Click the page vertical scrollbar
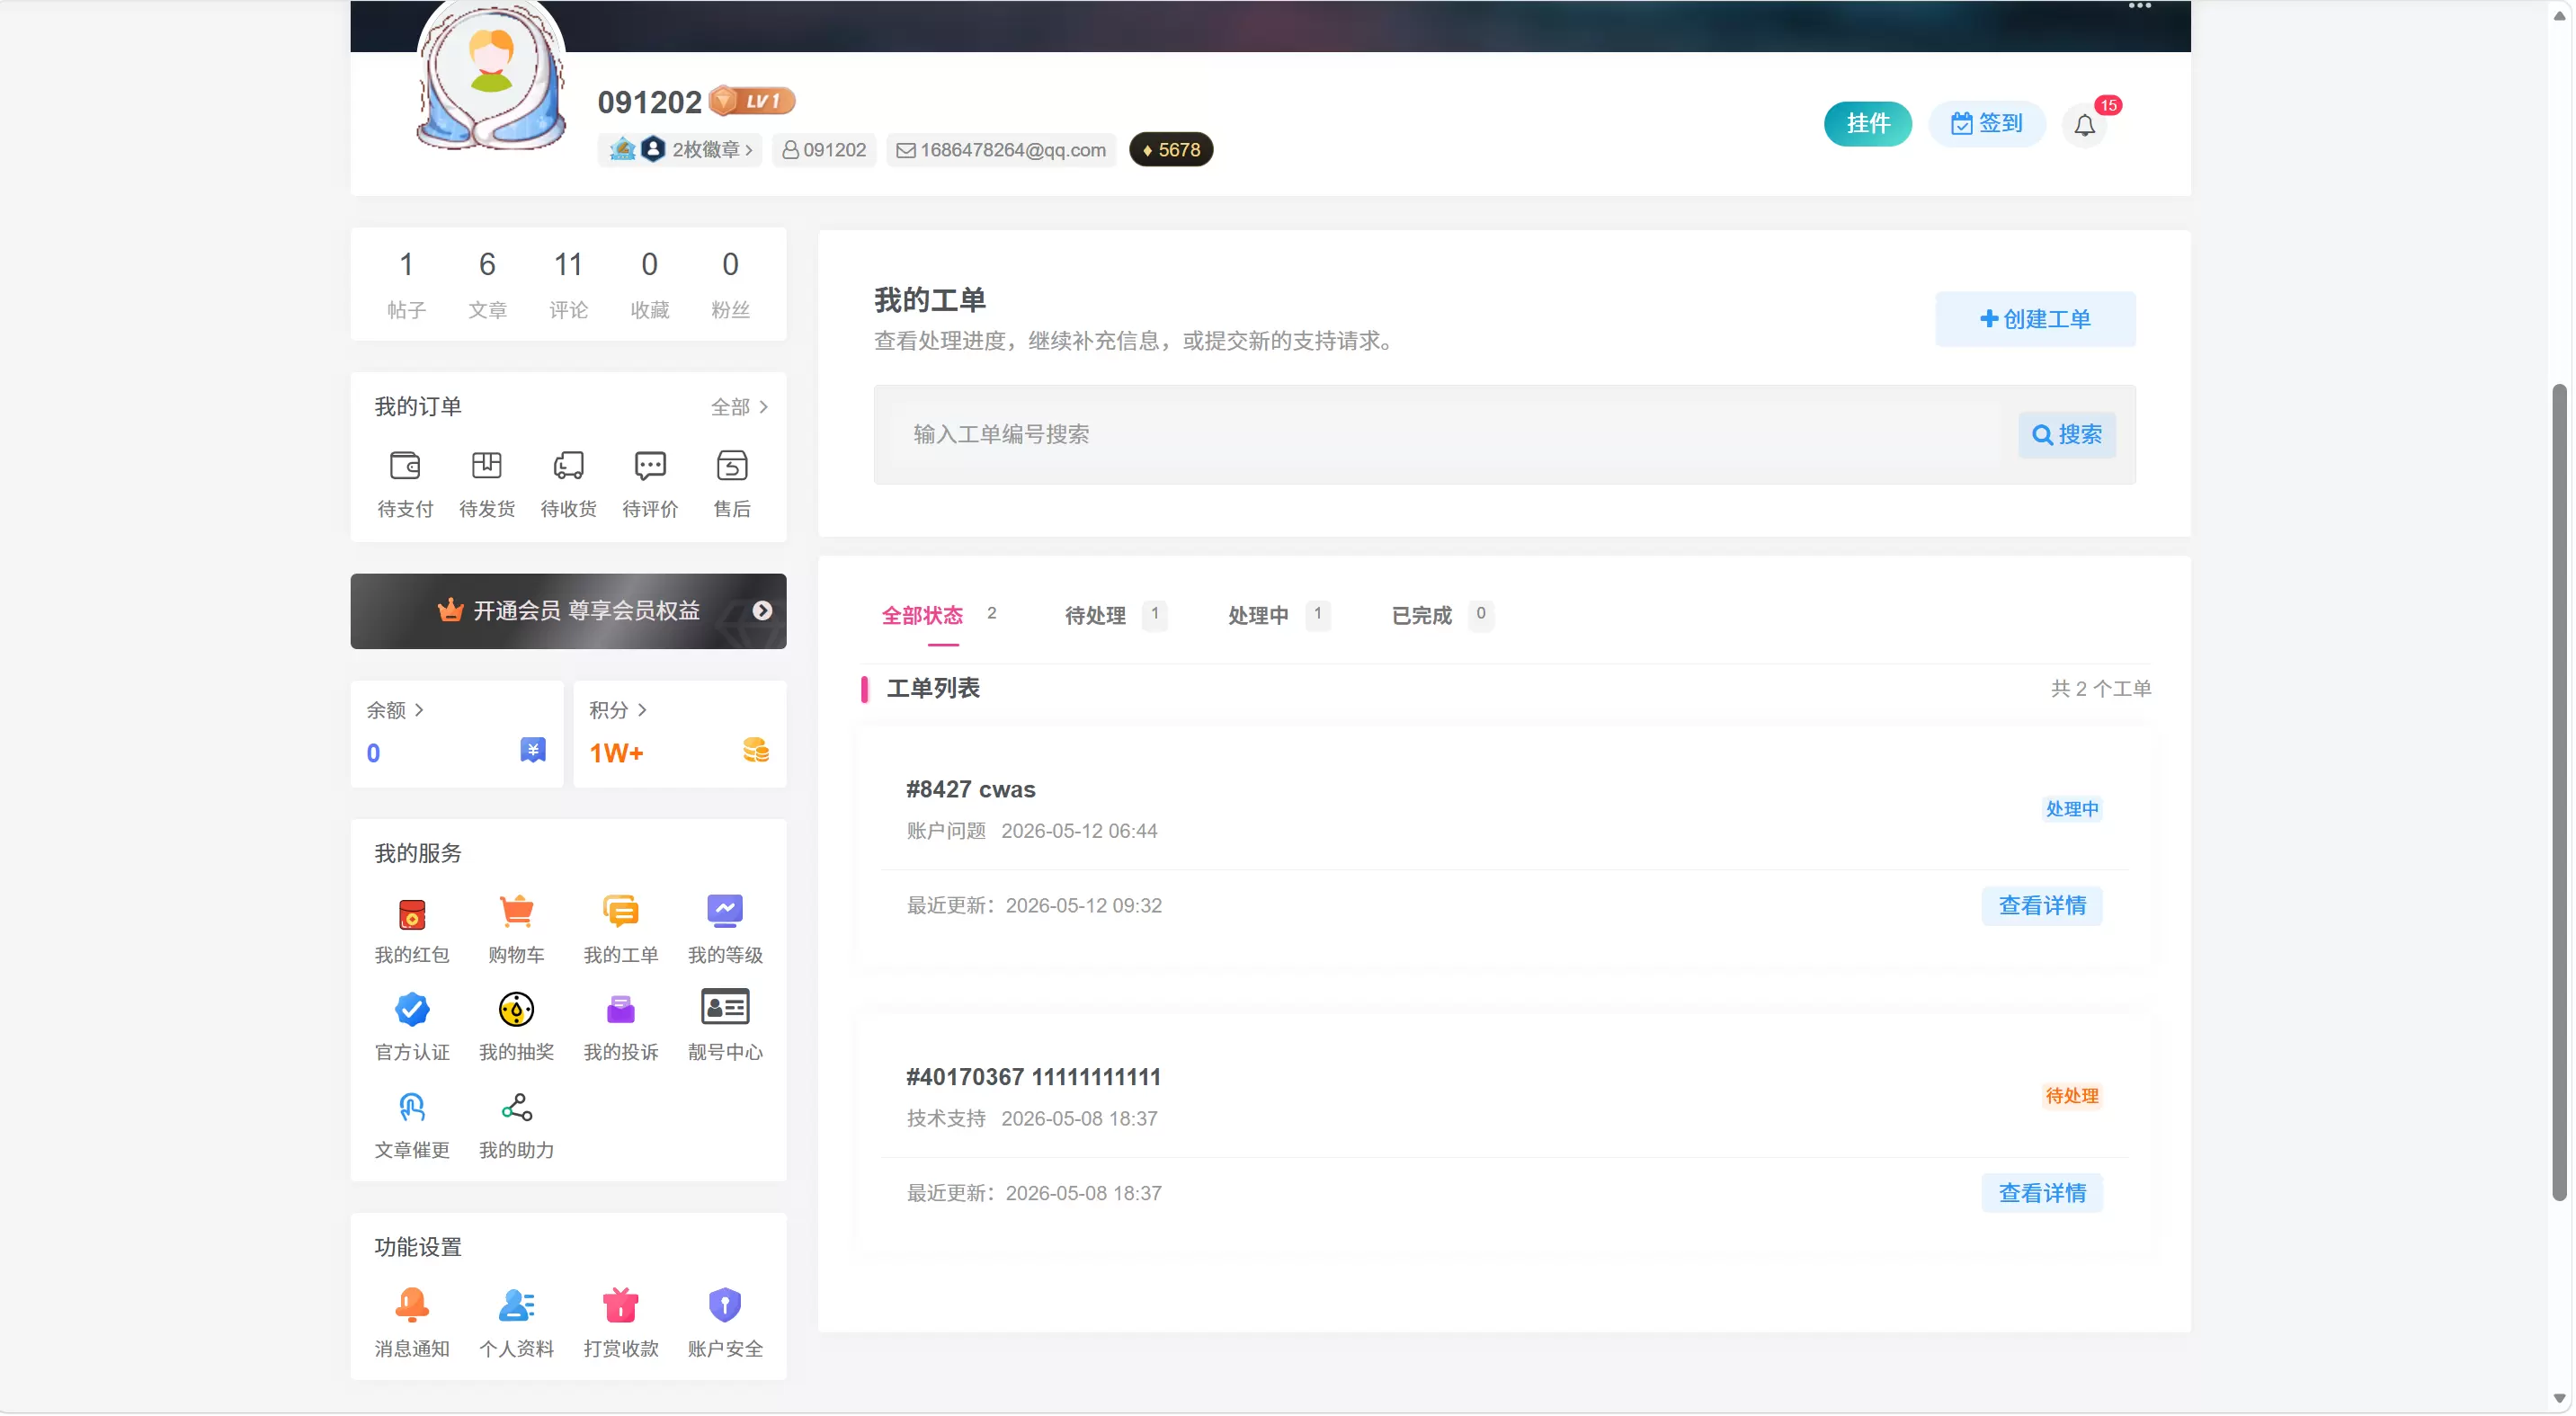Image resolution: width=2576 pixels, height=1416 pixels. (x=2562, y=793)
